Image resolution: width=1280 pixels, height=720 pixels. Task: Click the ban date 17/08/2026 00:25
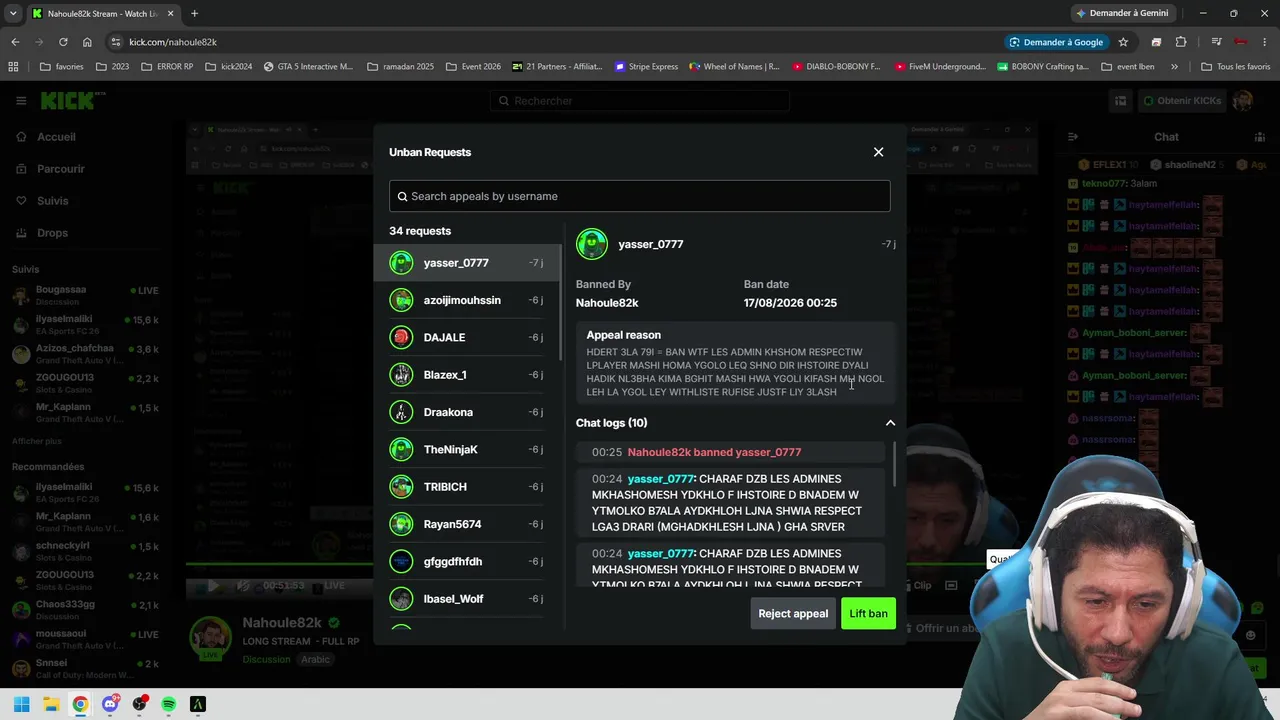point(790,303)
